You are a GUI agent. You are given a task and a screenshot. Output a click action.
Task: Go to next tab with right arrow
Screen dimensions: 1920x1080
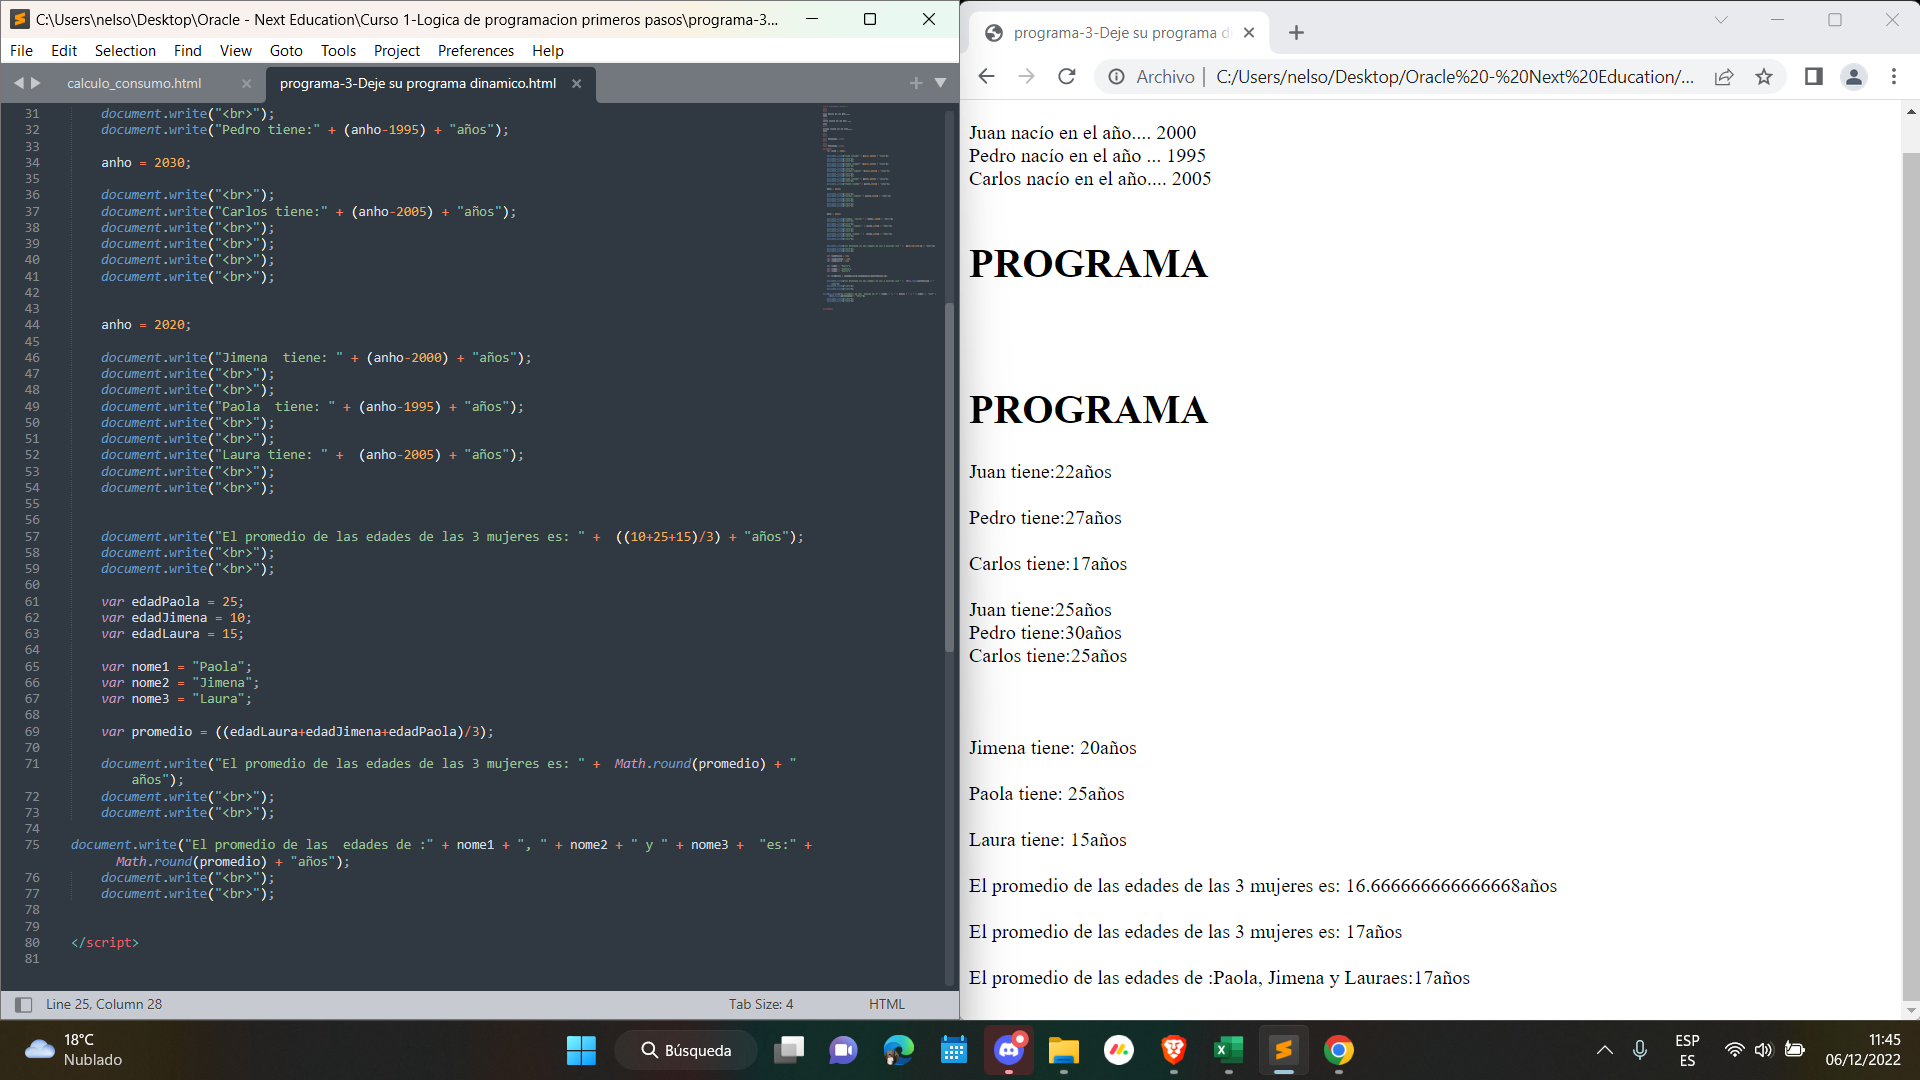(x=36, y=83)
